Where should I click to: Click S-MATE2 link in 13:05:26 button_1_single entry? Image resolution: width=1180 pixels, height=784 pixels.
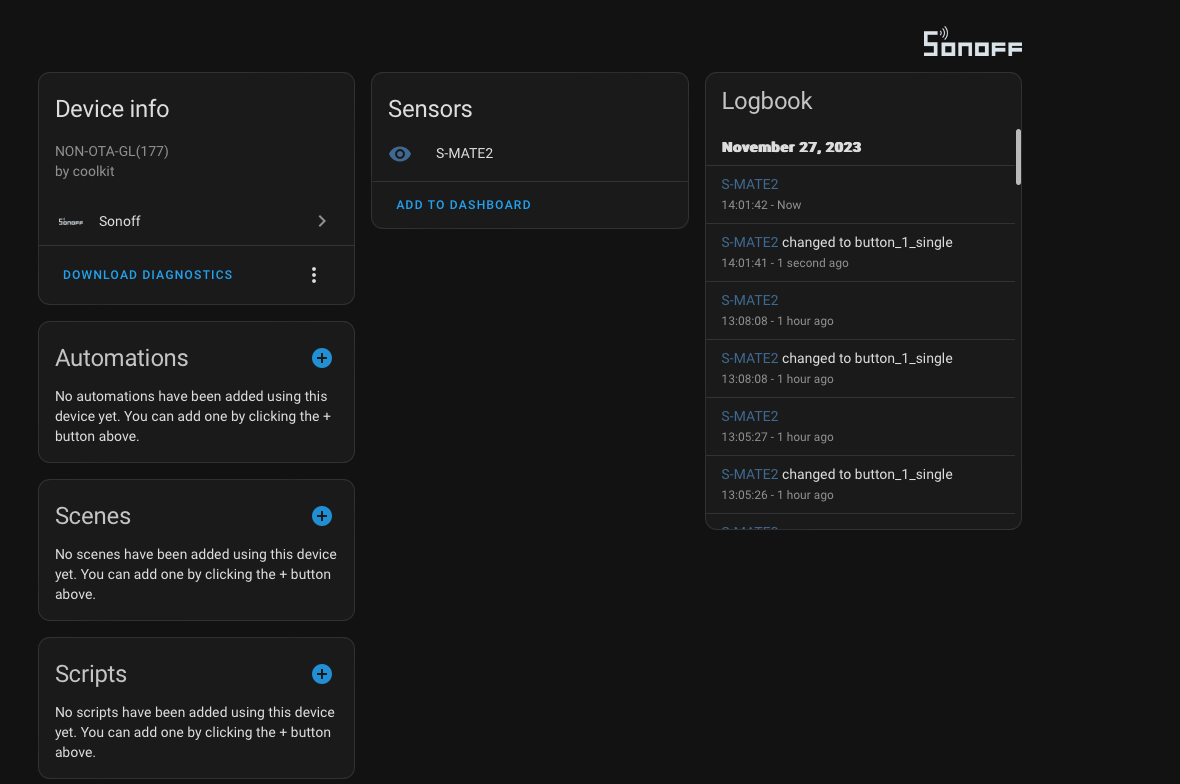tap(750, 474)
